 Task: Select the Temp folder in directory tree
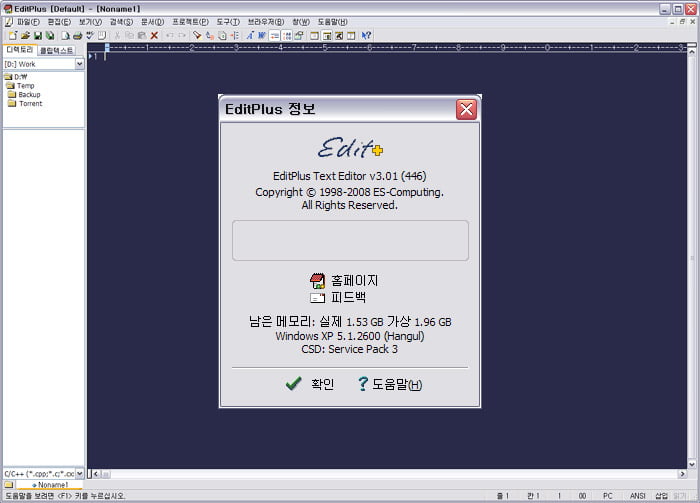point(25,86)
